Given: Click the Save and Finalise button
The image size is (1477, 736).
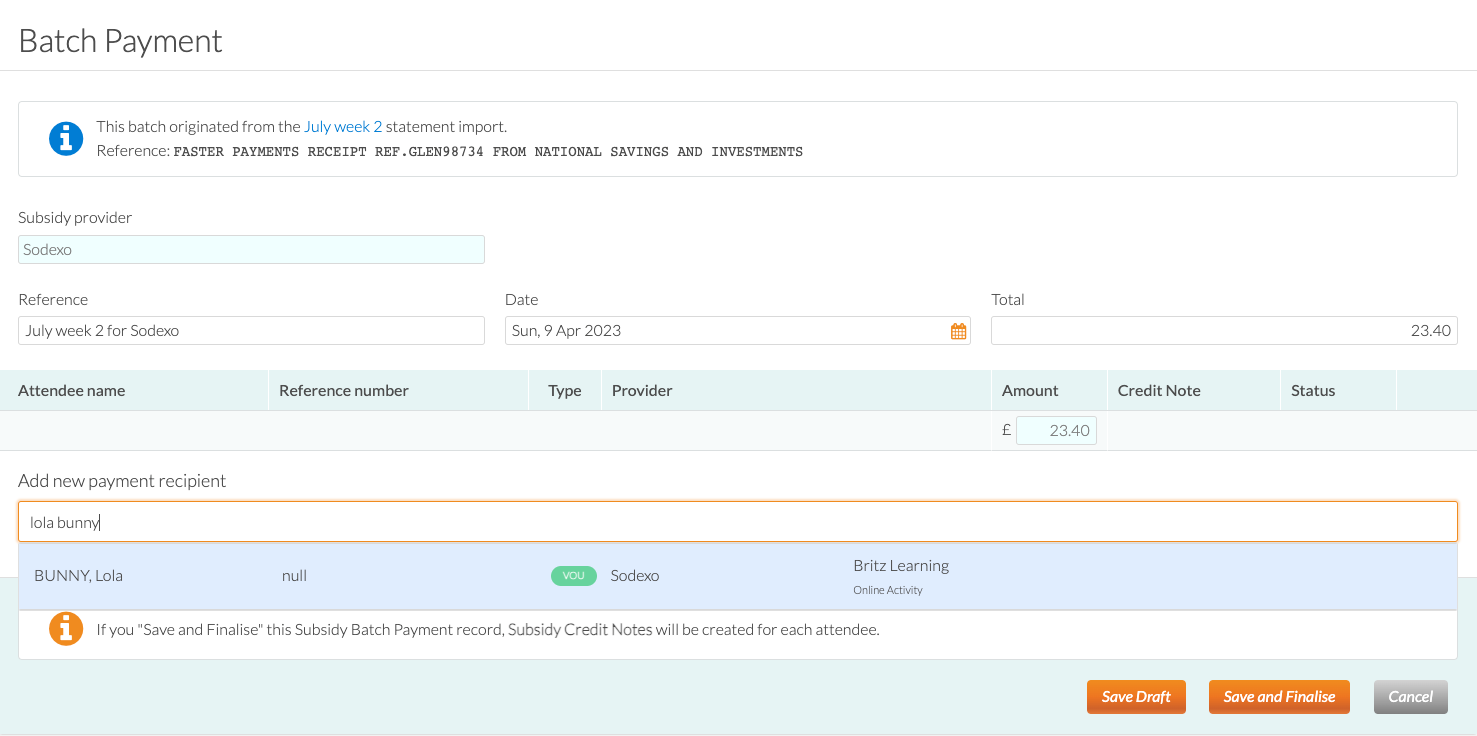Looking at the screenshot, I should pos(1279,697).
